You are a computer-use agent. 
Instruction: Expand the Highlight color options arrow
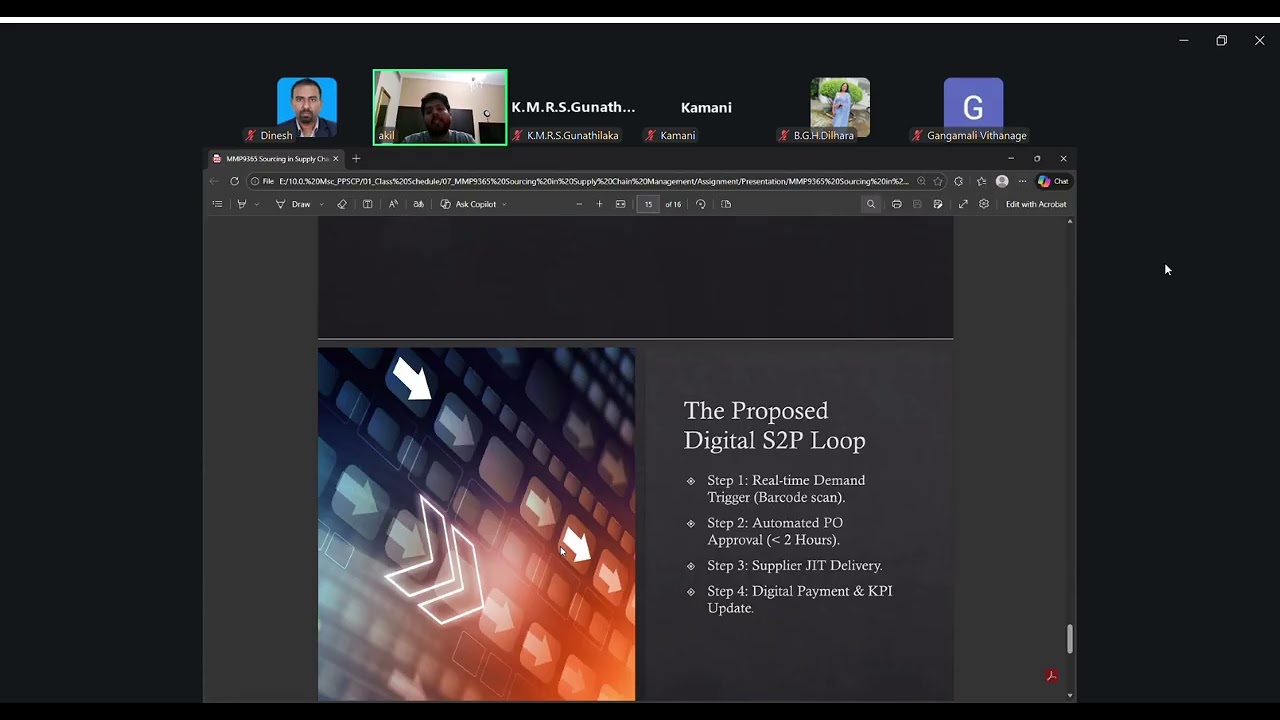tap(256, 204)
